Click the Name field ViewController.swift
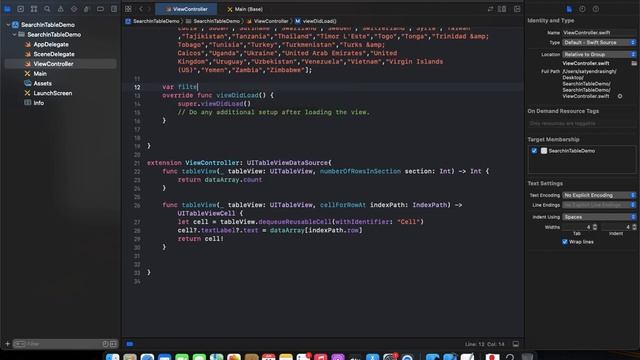 (x=599, y=33)
